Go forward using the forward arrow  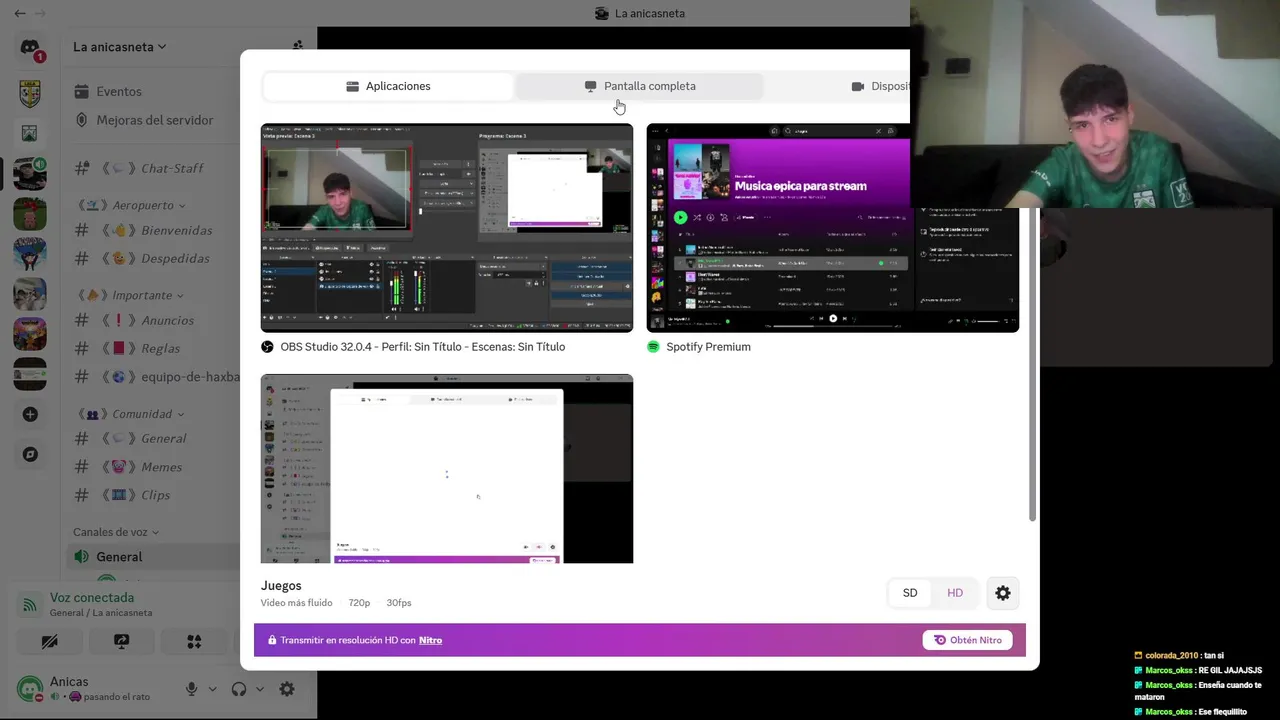41,14
